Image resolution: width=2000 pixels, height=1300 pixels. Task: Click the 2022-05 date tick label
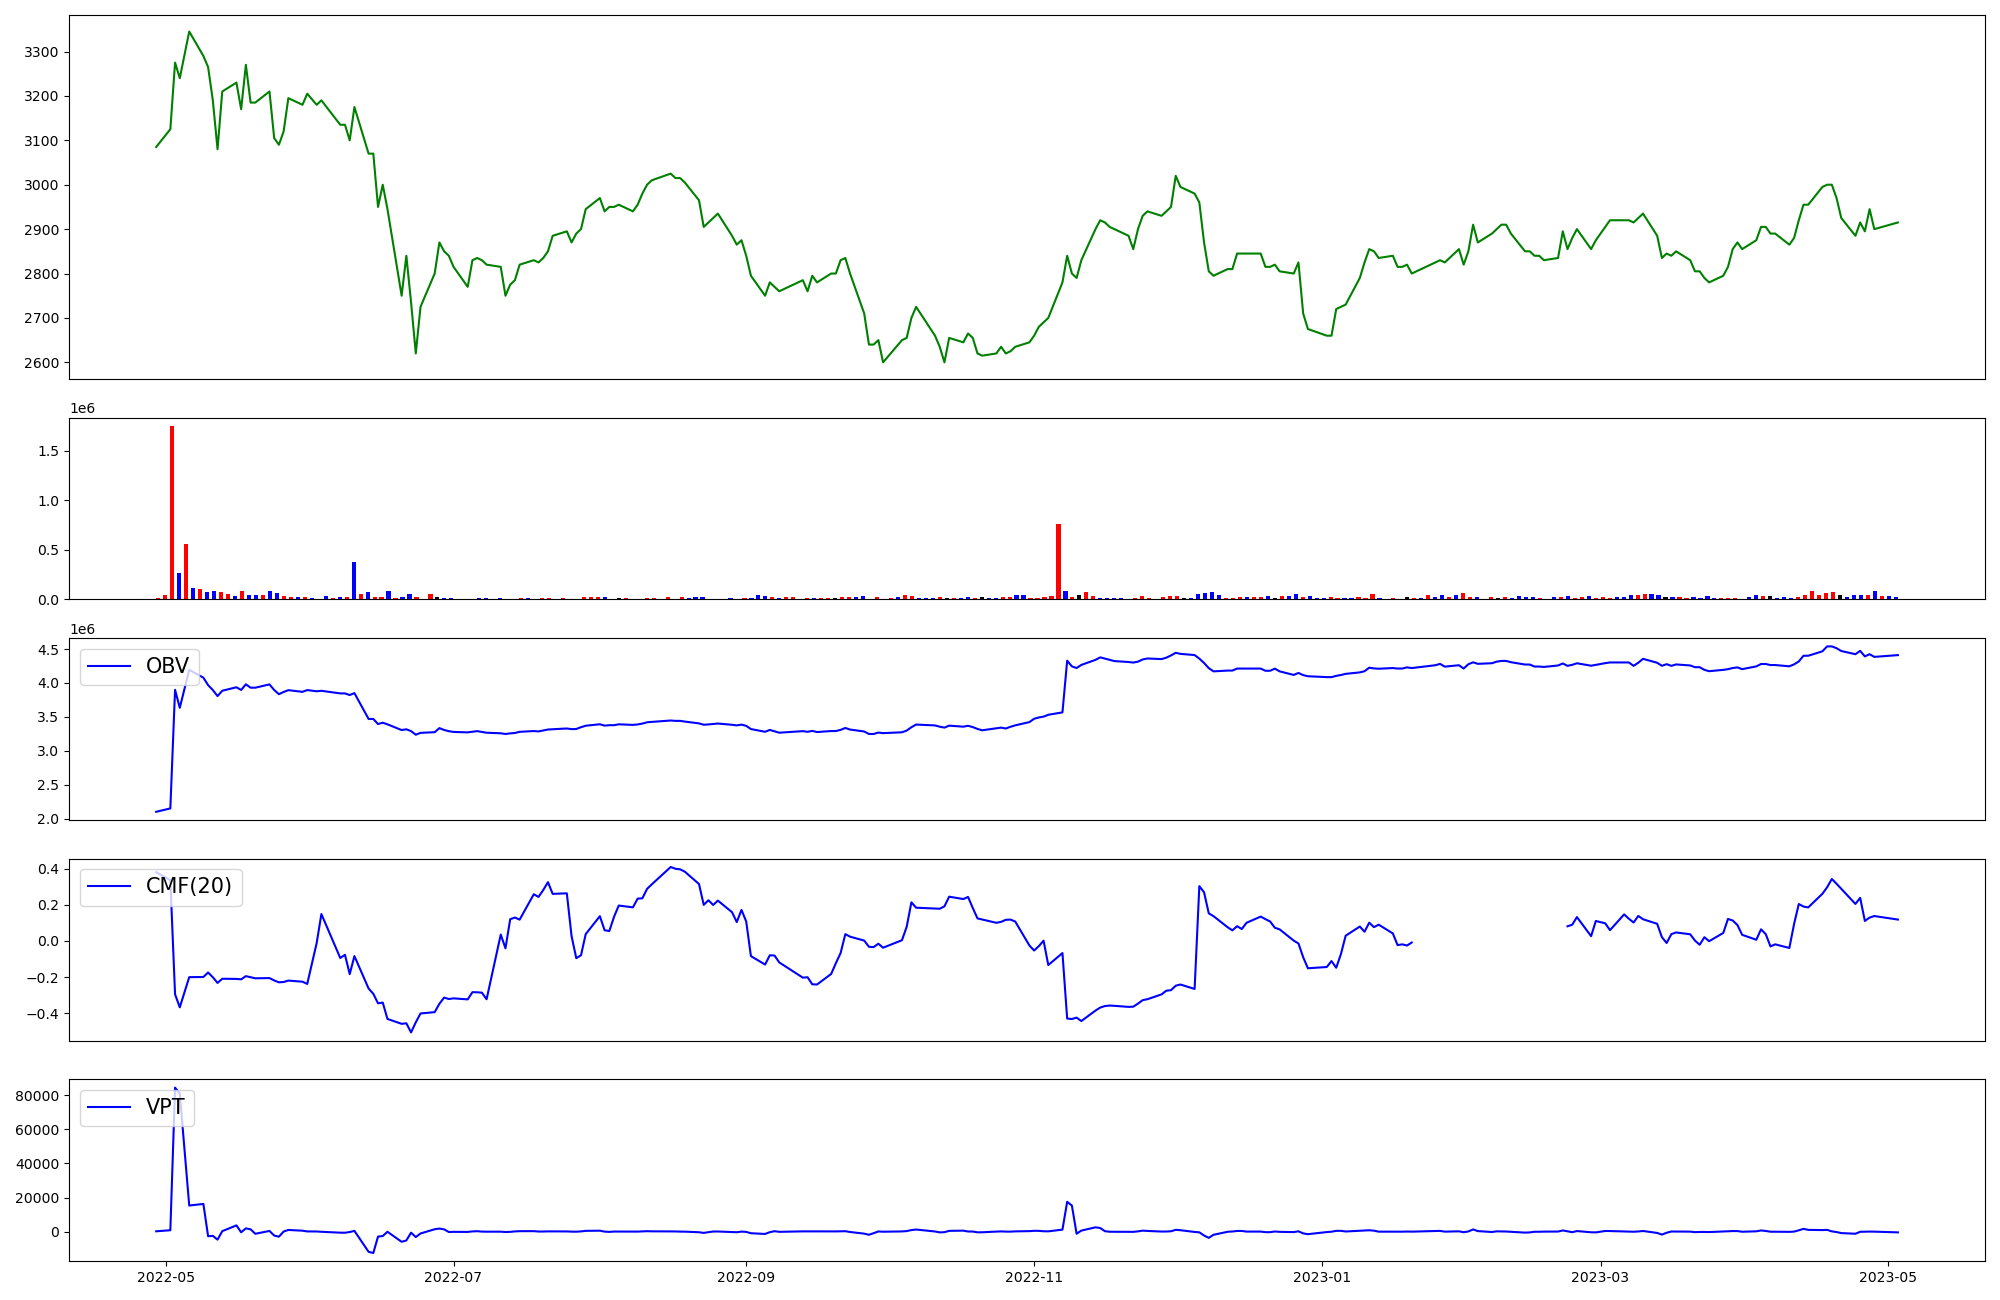pos(165,1277)
